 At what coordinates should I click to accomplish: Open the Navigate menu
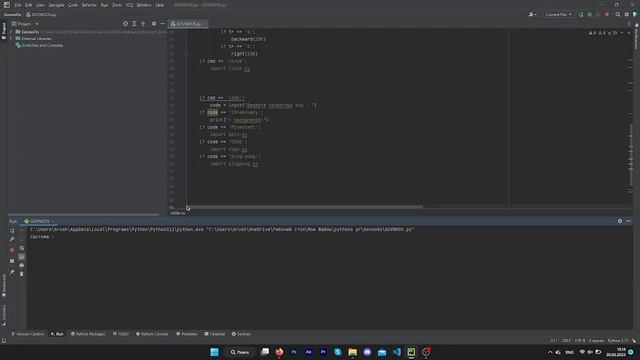click(57, 5)
